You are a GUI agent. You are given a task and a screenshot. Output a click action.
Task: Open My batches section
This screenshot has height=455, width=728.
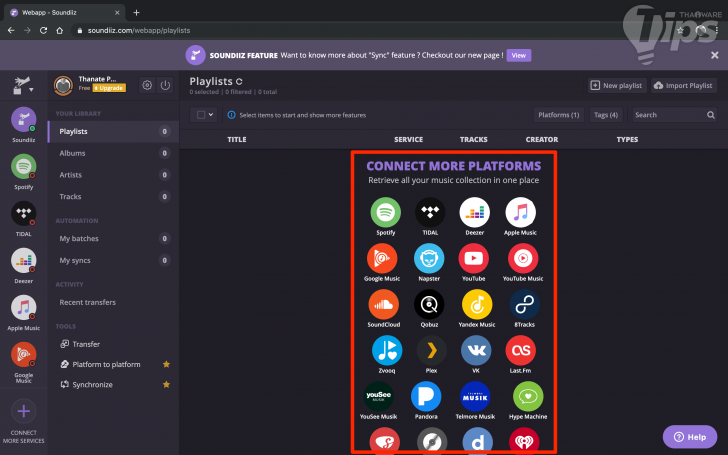tap(114, 239)
